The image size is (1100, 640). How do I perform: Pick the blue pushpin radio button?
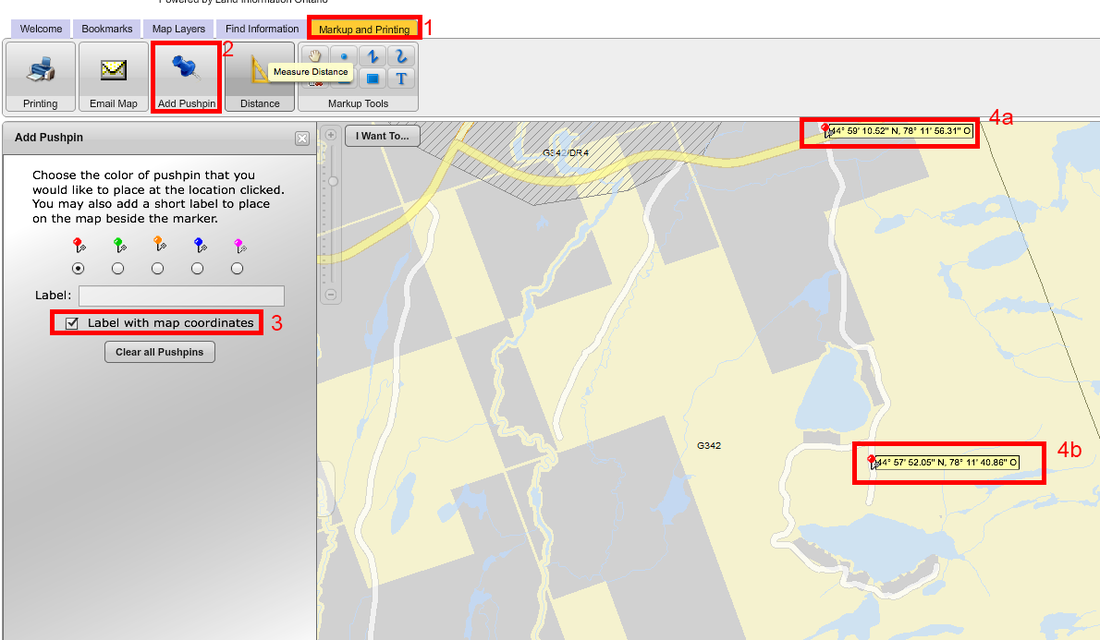197,268
